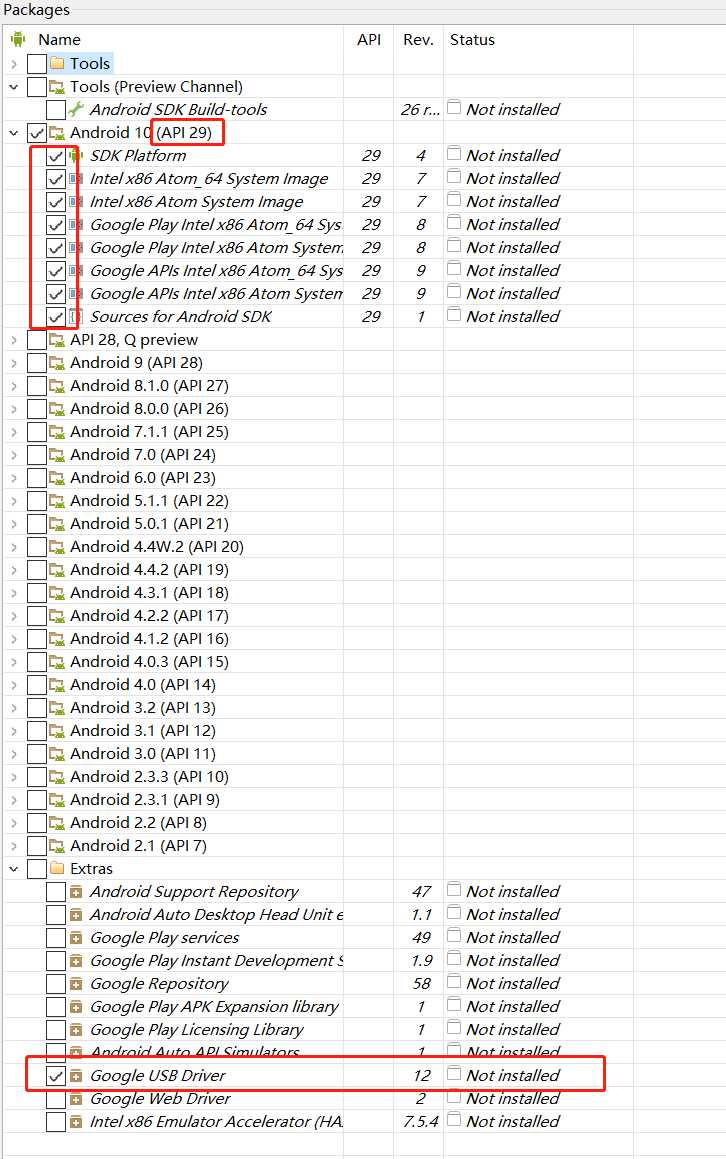This screenshot has height=1159, width=726.
Task: Expand the API 28, Q preview node
Action: (x=13, y=339)
